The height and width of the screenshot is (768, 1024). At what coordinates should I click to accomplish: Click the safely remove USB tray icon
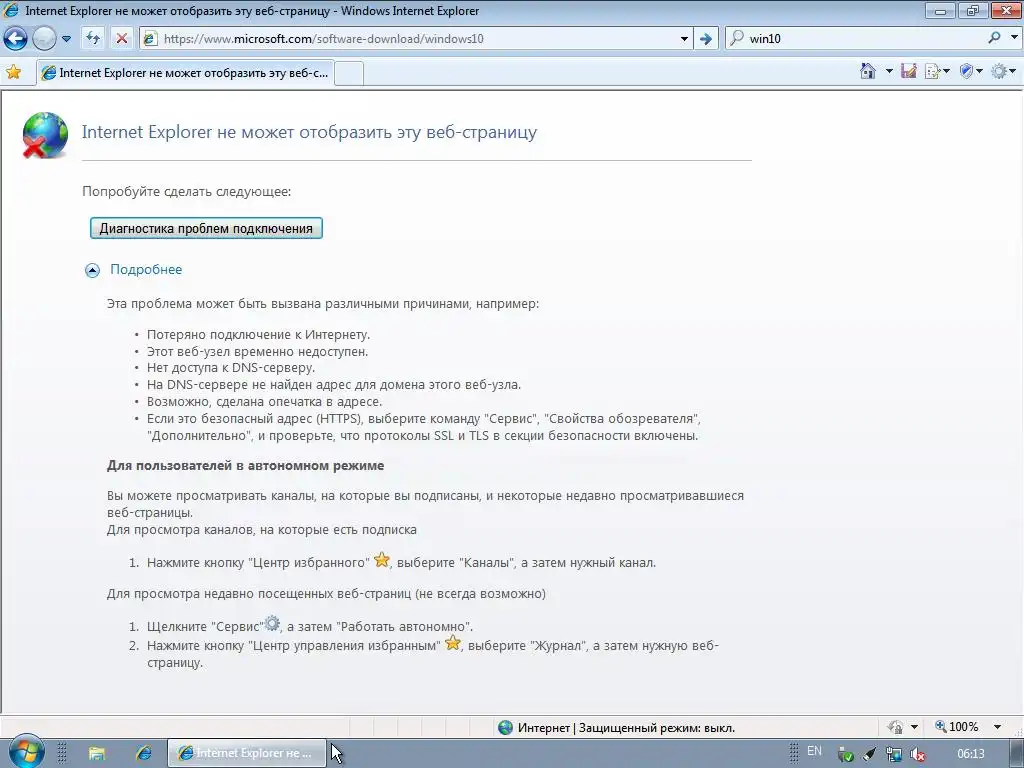870,755
